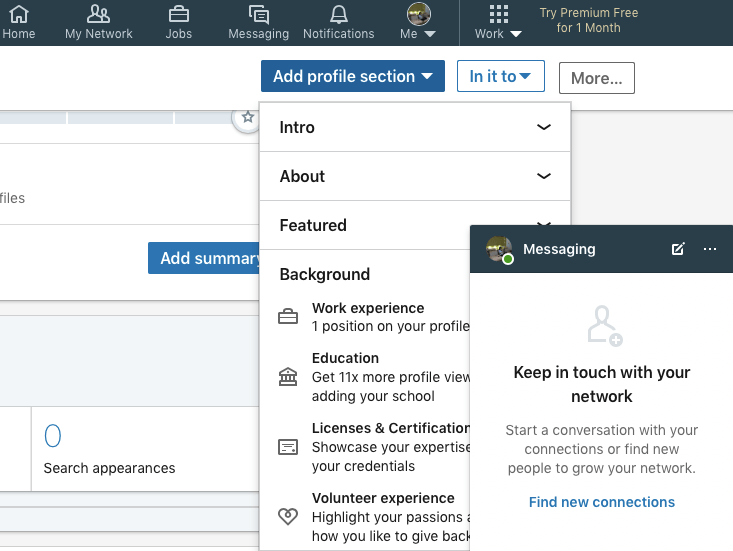Open the Me account menu
Viewport: 733px width, 551px height.
tap(418, 21)
